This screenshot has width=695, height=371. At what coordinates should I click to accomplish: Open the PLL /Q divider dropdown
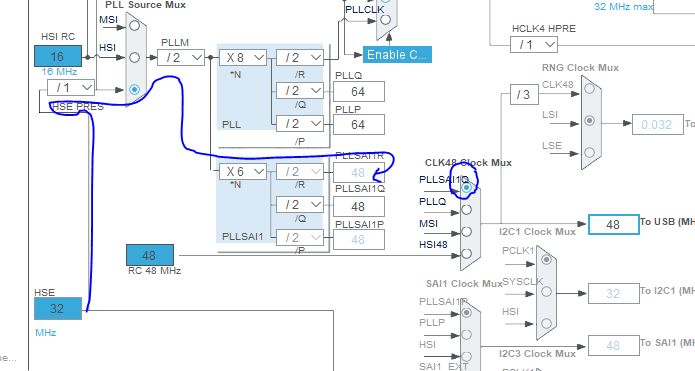(300, 91)
